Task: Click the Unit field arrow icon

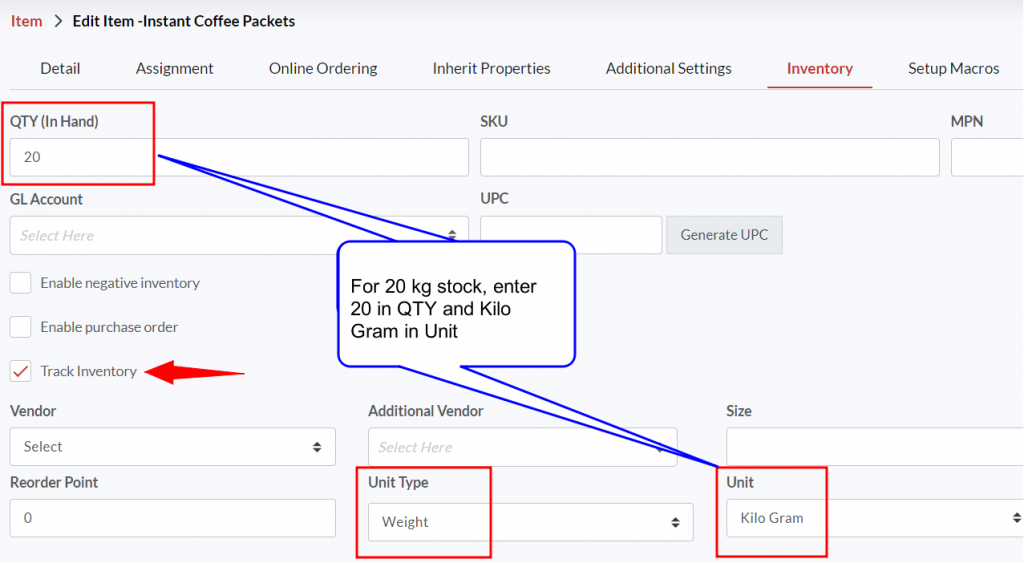Action: pos(1017,518)
